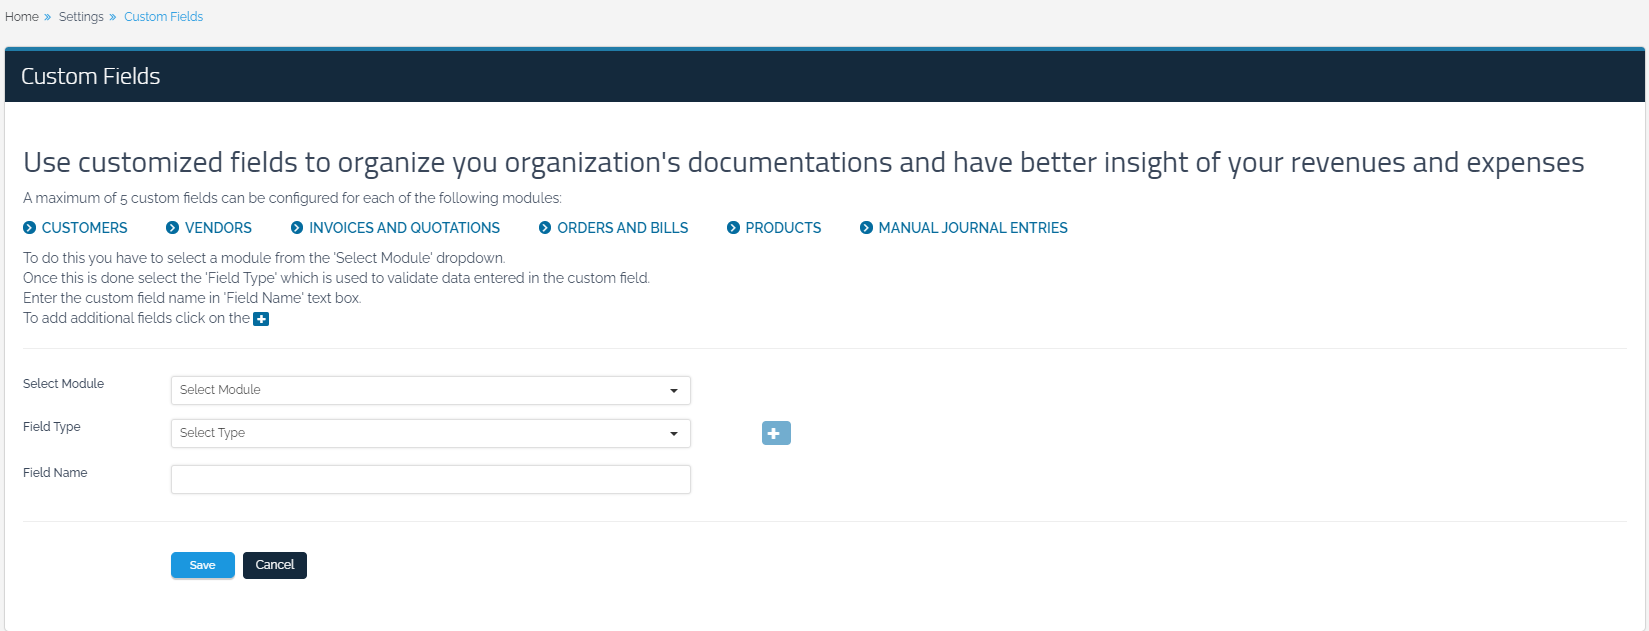Image resolution: width=1649 pixels, height=631 pixels.
Task: Click the Custom Fields breadcrumb link
Action: point(163,17)
